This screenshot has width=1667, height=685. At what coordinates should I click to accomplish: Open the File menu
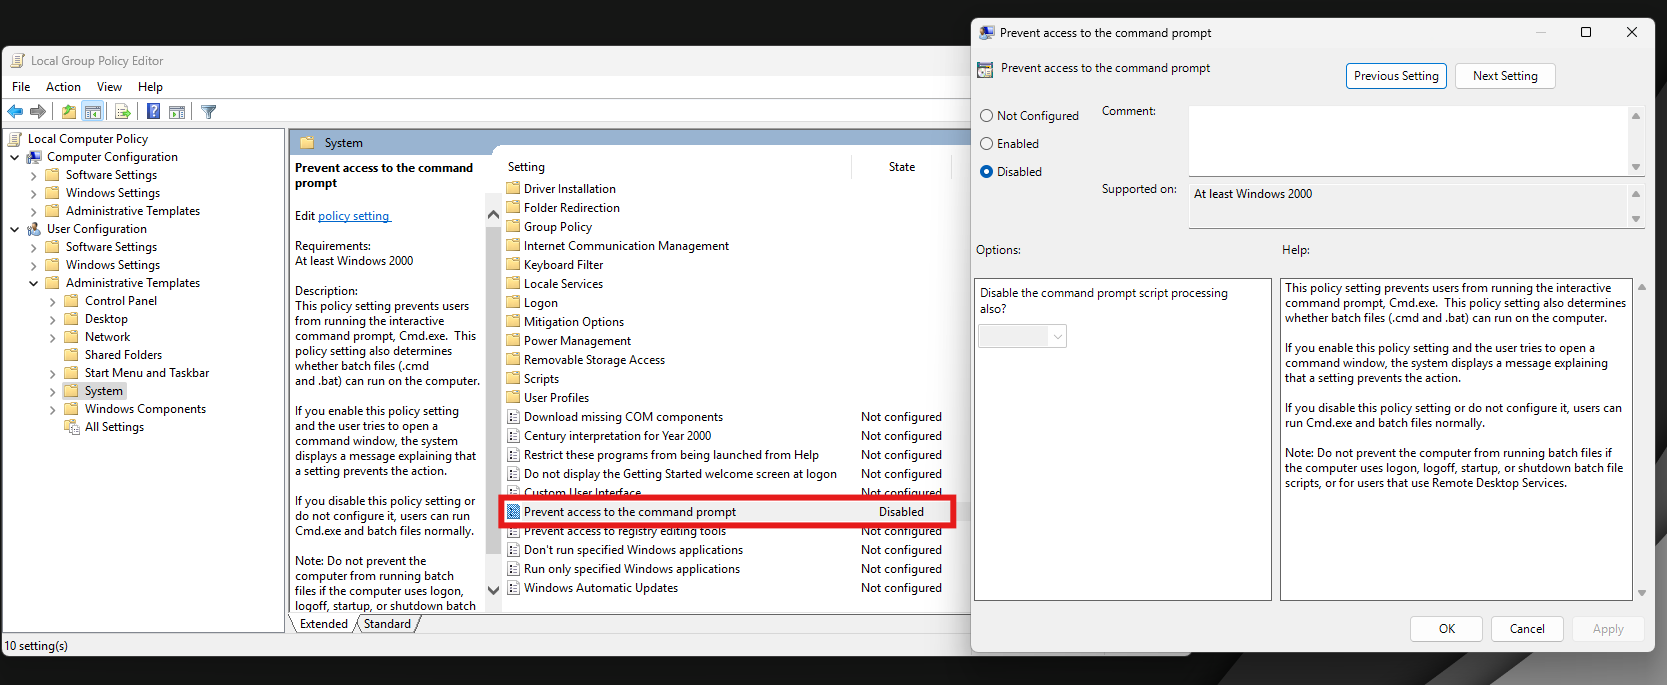pos(21,87)
